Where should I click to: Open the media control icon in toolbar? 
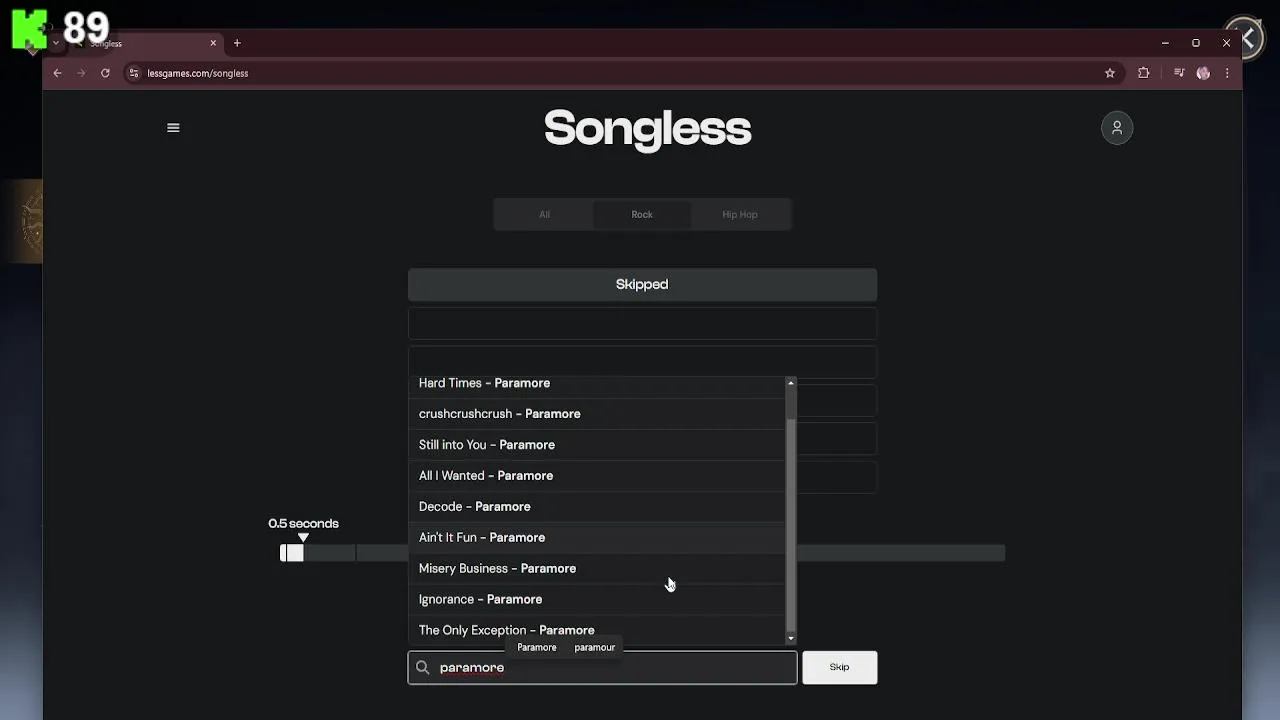1179,73
